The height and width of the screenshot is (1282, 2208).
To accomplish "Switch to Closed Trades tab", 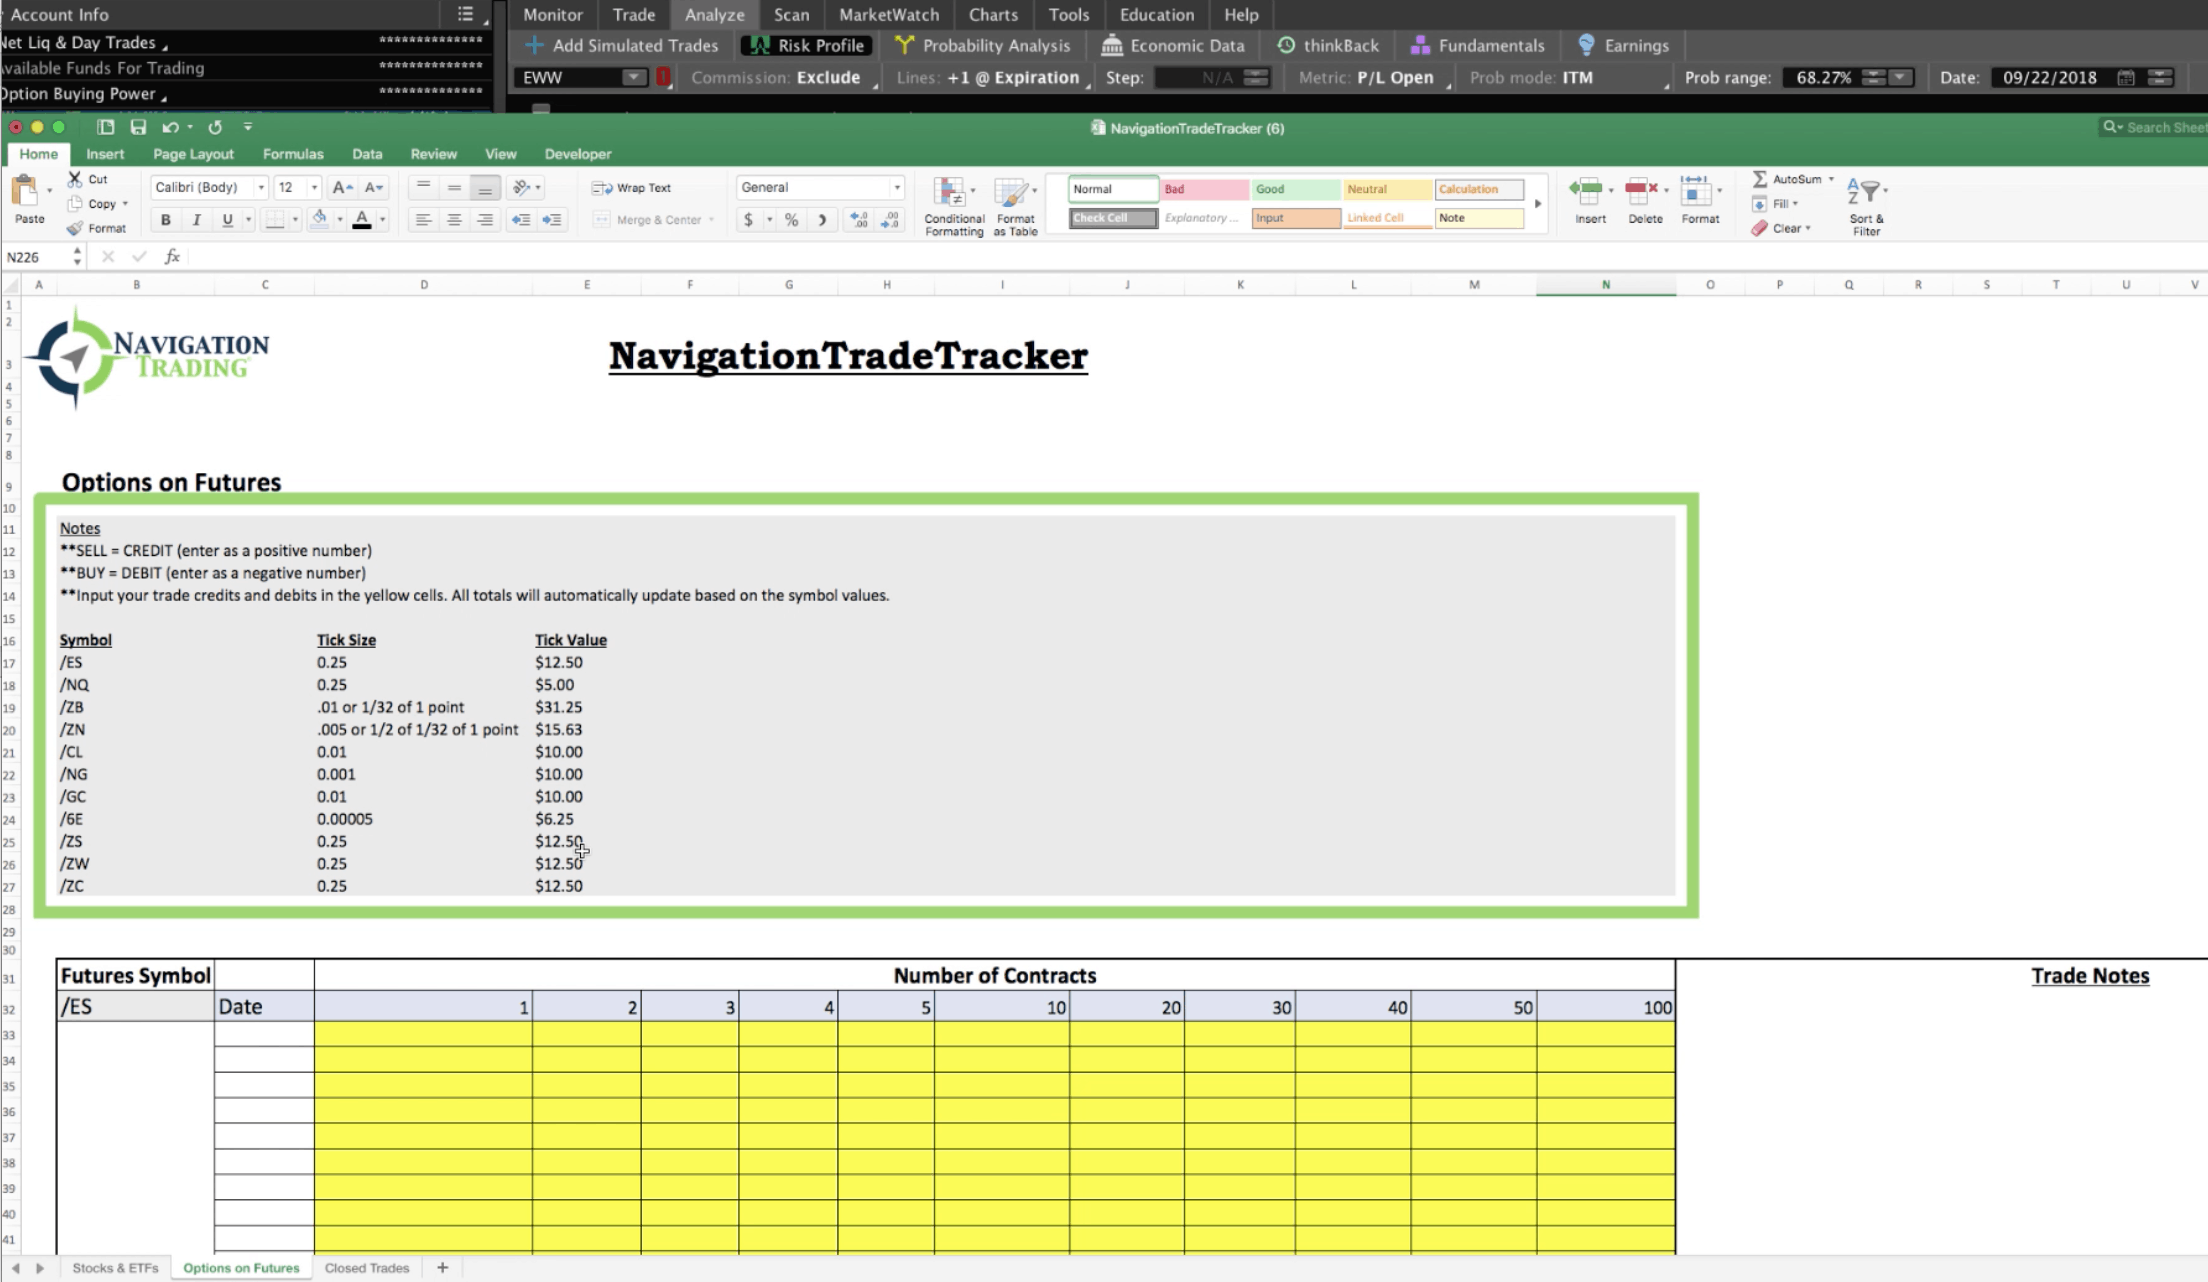I will tap(366, 1267).
